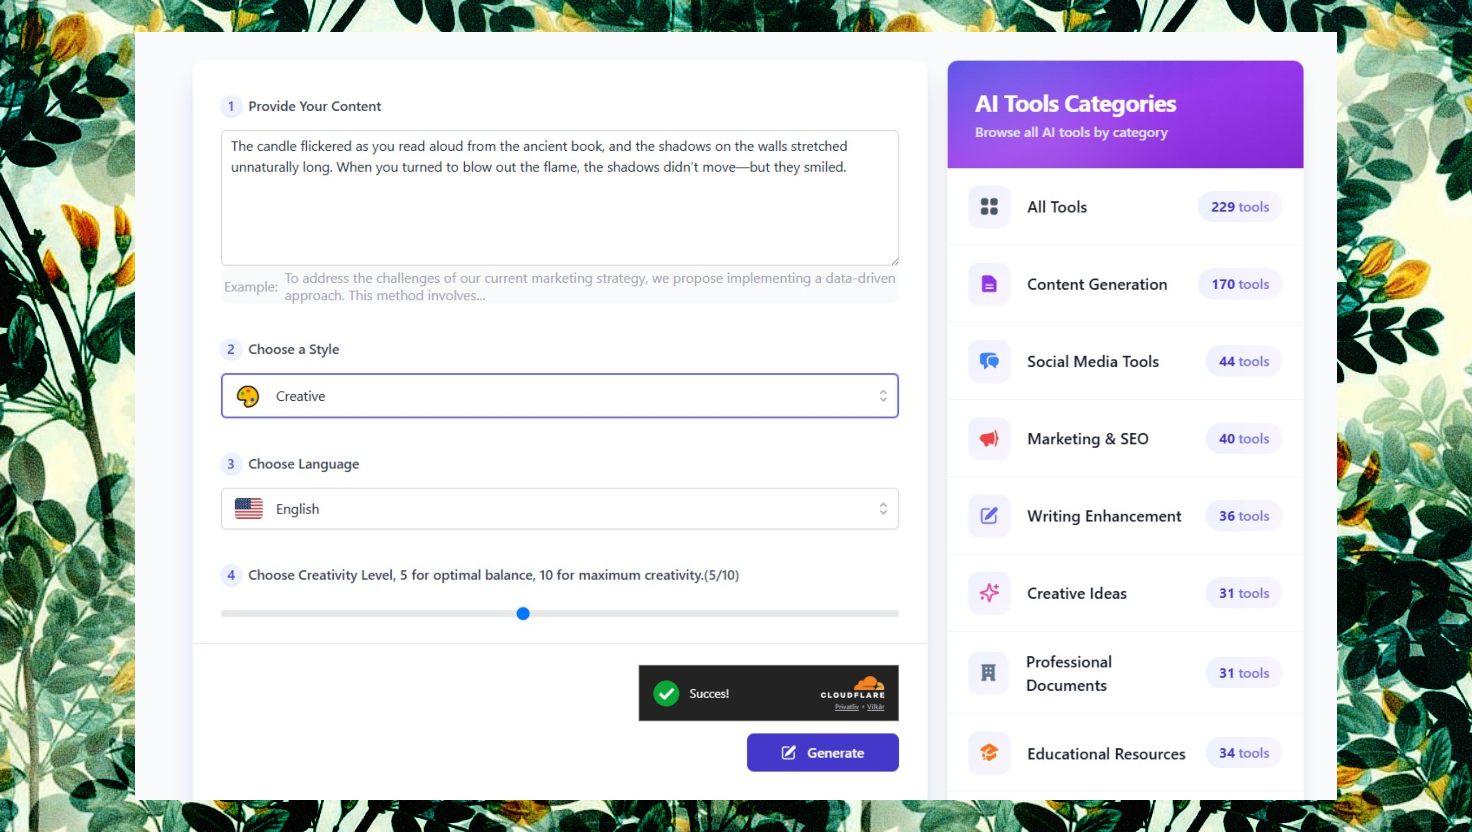This screenshot has width=1472, height=832.
Task: Click the Cloudflare logo in verification widget
Action: click(x=853, y=688)
